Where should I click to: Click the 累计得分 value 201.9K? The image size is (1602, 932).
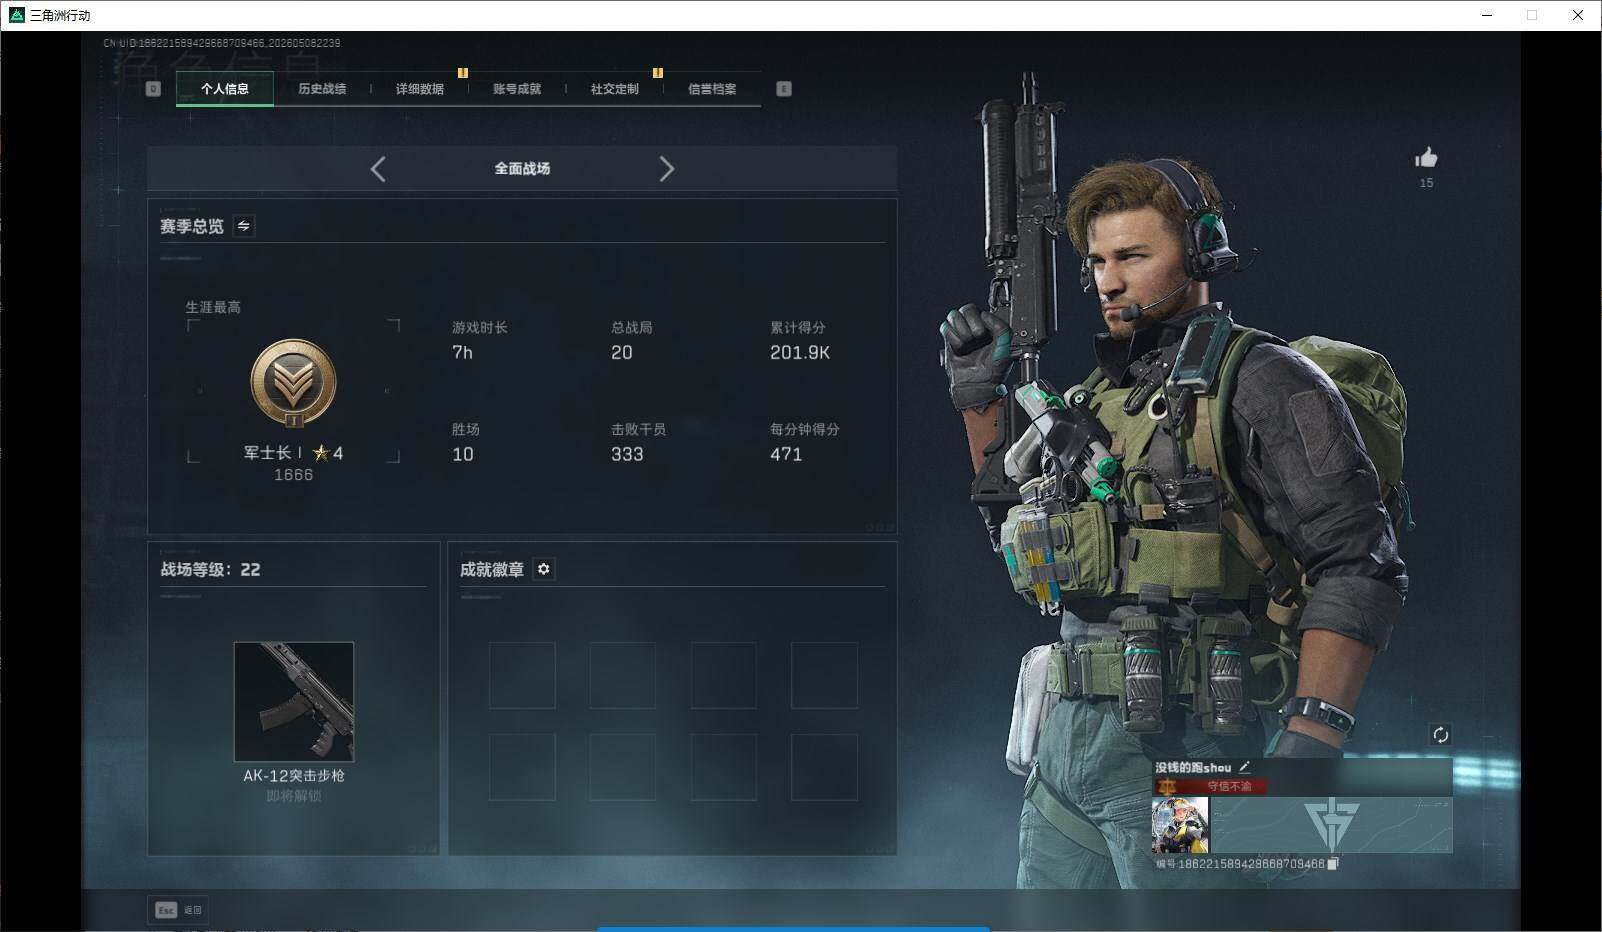(x=800, y=352)
